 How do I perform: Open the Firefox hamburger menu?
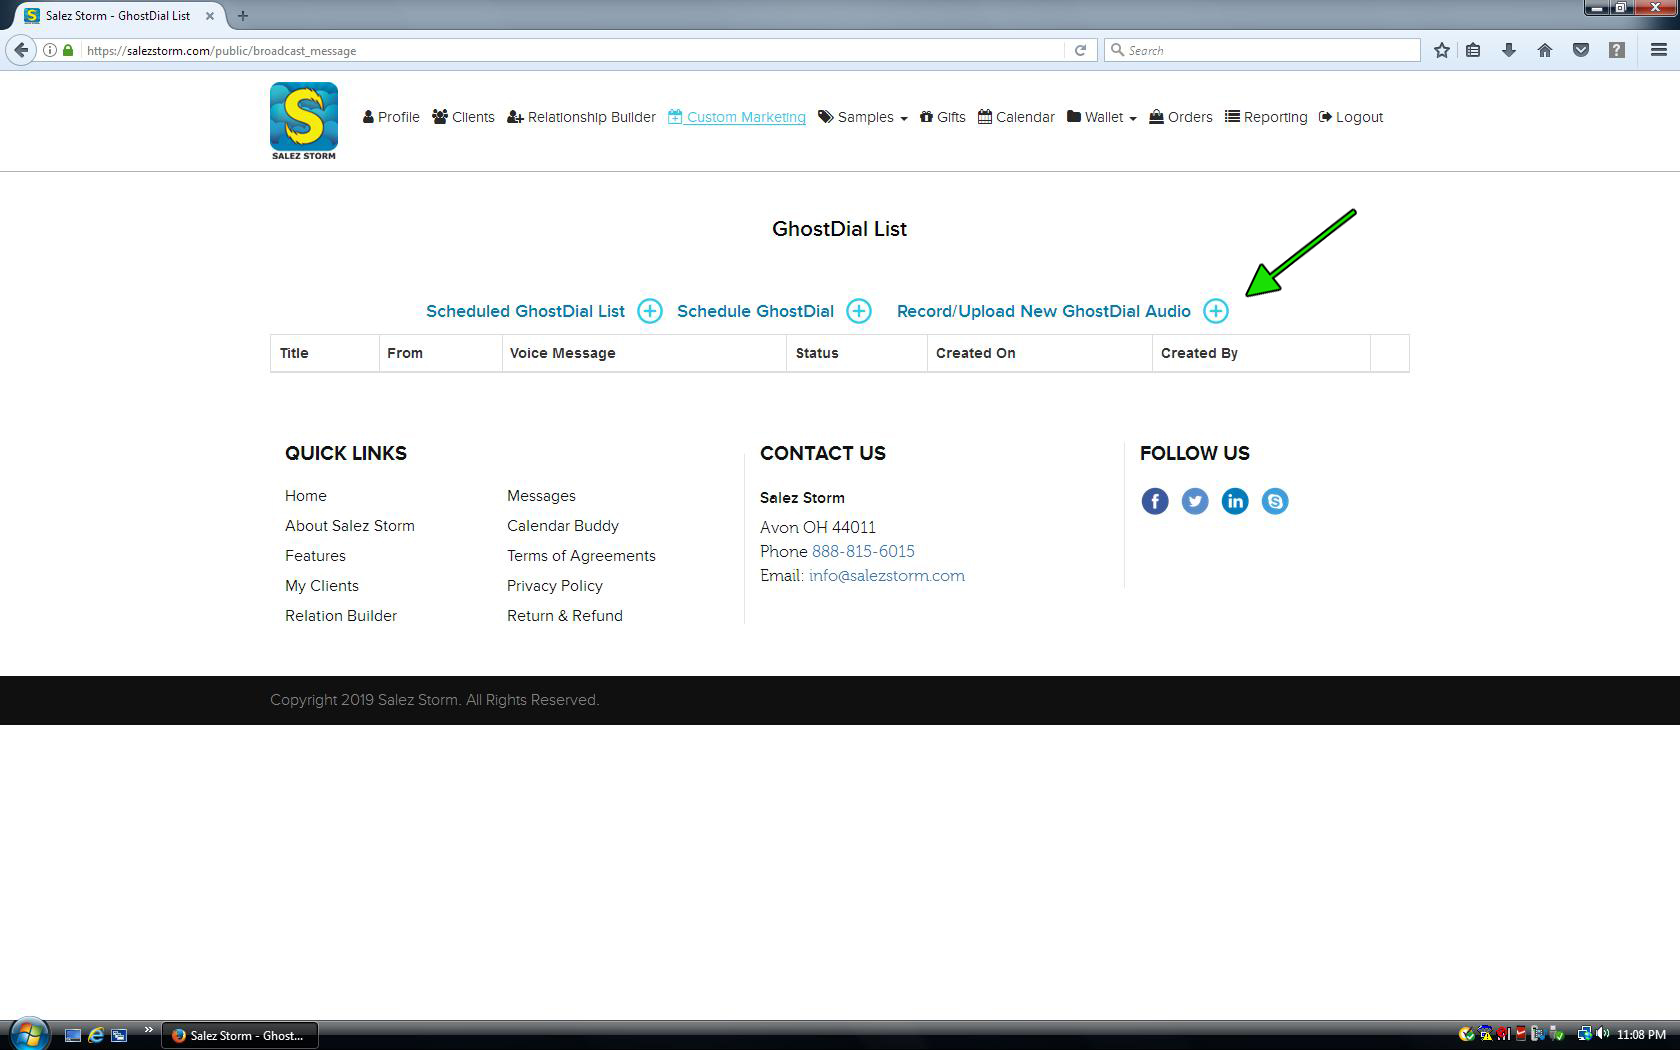pos(1658,50)
